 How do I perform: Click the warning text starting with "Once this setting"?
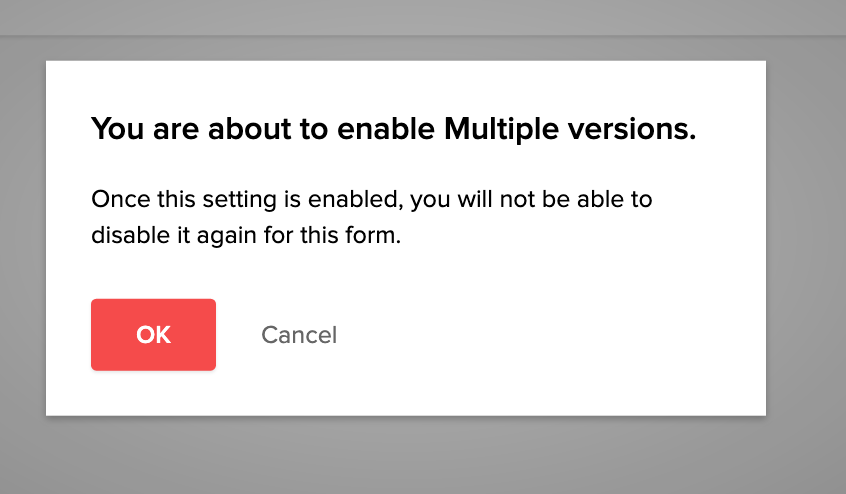pyautogui.click(x=371, y=200)
